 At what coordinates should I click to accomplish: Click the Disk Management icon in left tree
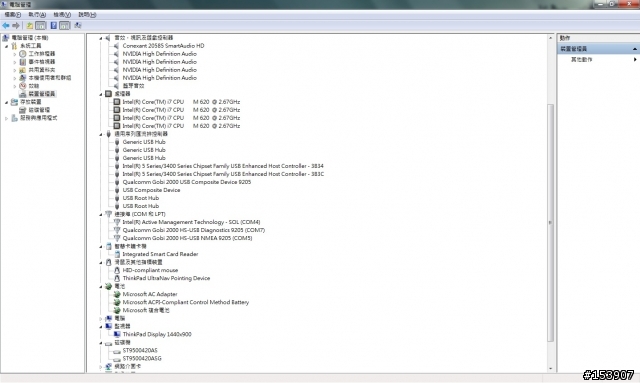(23, 110)
